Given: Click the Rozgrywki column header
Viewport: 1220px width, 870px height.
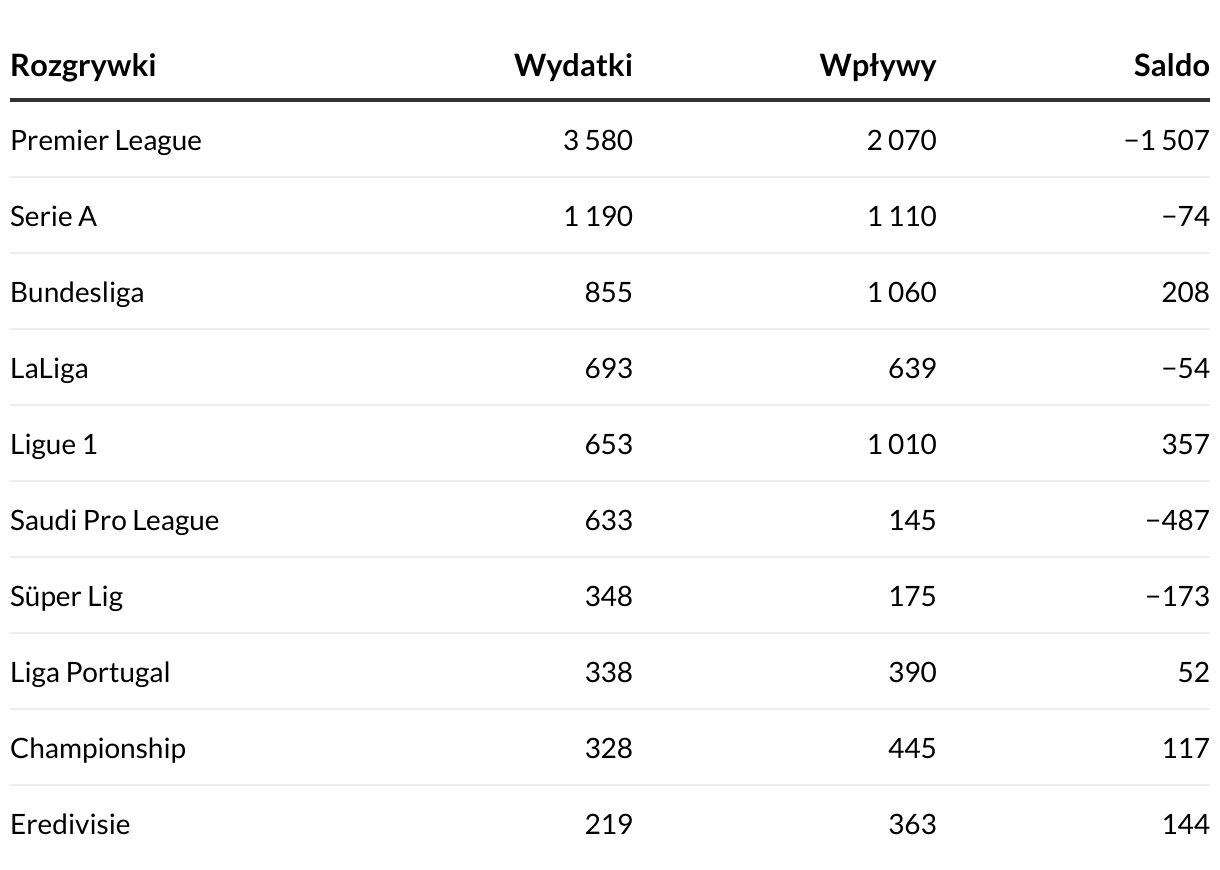Looking at the screenshot, I should click(x=83, y=66).
